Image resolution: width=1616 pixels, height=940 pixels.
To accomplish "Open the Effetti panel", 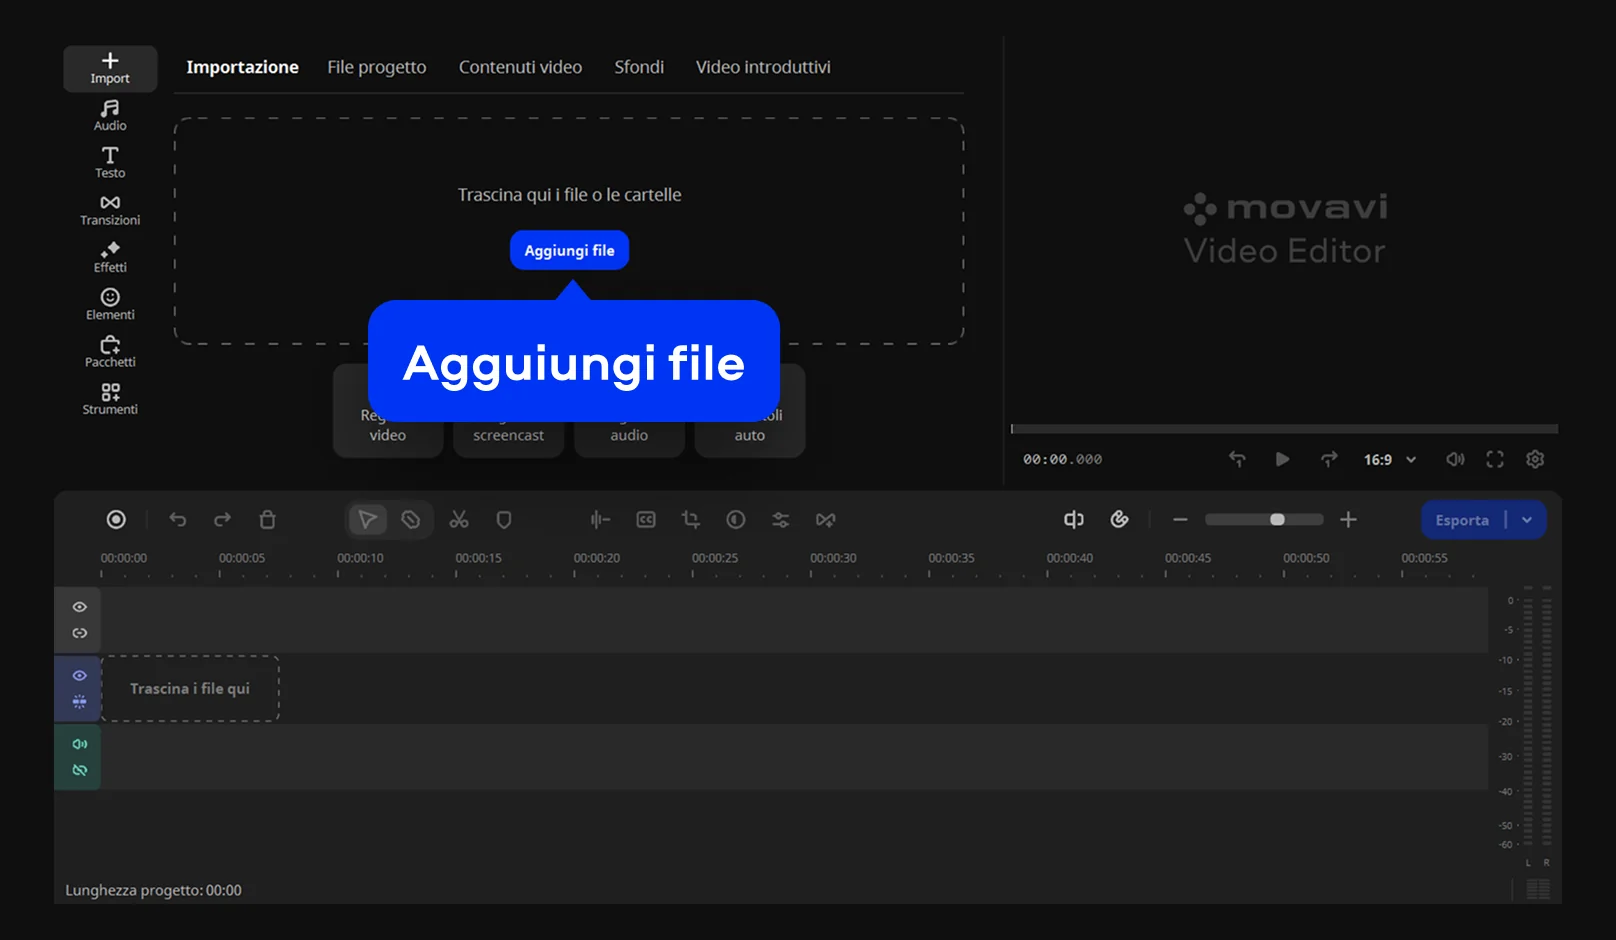I will click(110, 257).
